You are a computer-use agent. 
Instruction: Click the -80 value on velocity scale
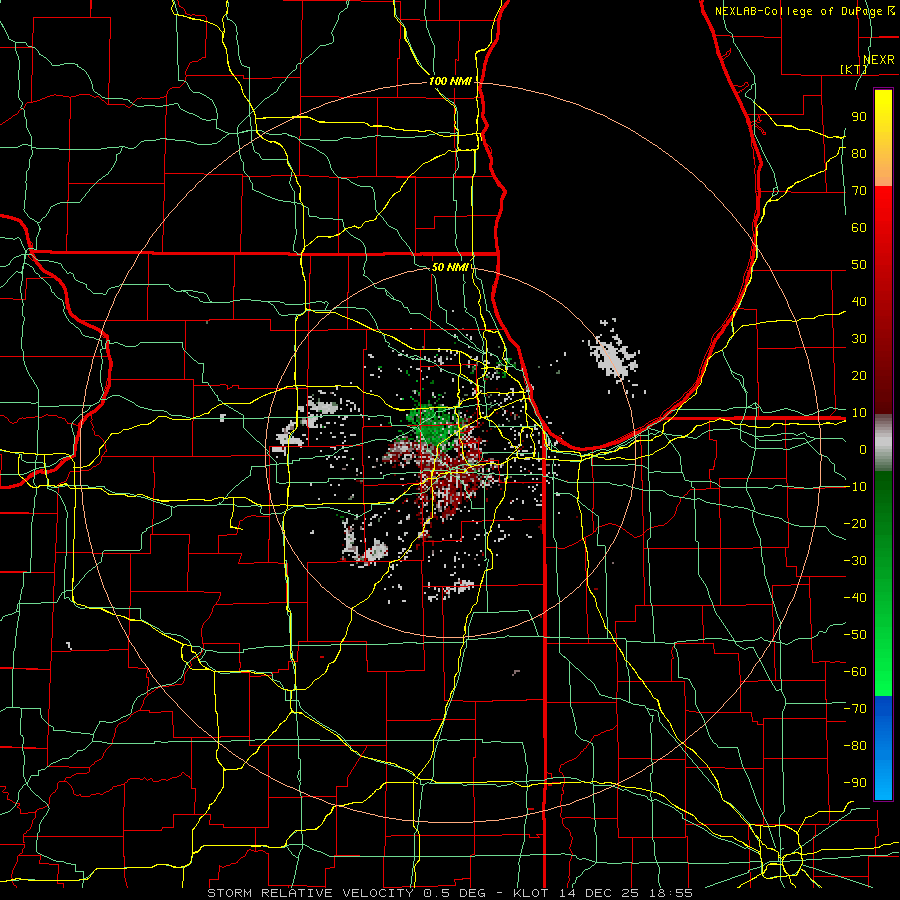[855, 746]
